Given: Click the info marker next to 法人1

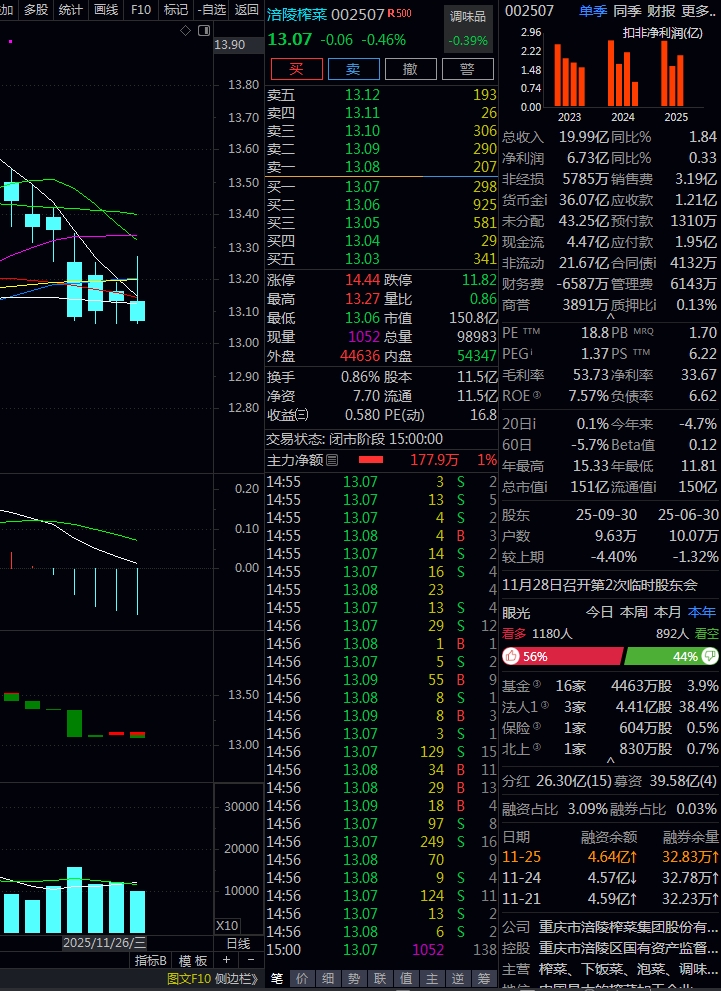Looking at the screenshot, I should pos(545,705).
